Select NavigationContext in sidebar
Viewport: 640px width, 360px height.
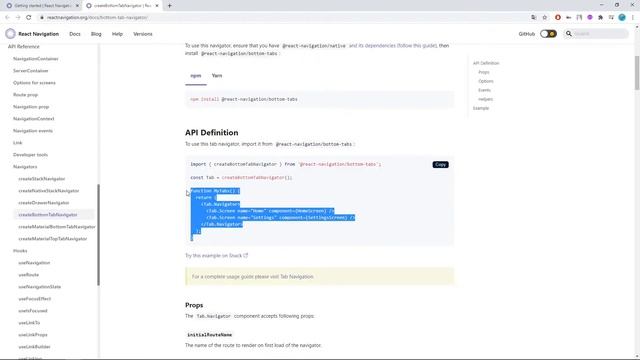(33, 119)
